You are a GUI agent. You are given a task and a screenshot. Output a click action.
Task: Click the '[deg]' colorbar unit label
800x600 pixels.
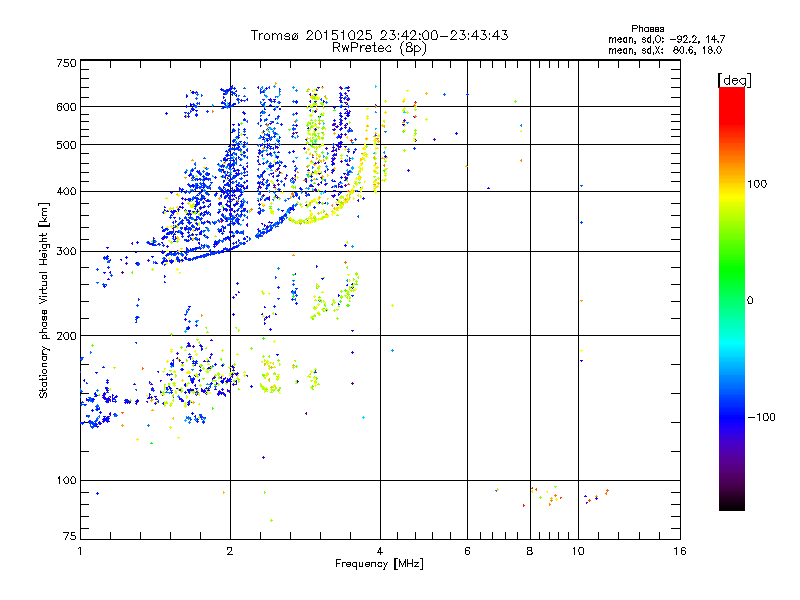click(x=734, y=80)
